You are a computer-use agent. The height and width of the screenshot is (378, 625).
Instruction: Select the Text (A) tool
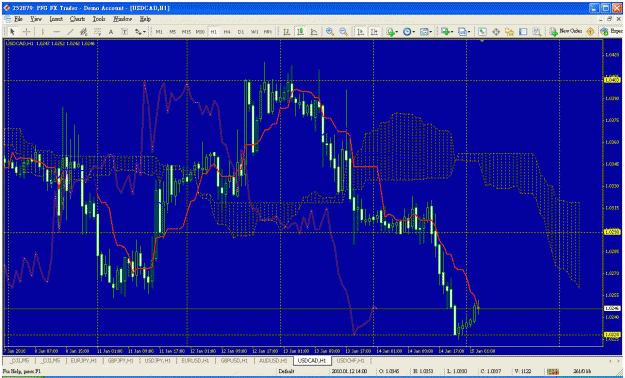(x=111, y=32)
